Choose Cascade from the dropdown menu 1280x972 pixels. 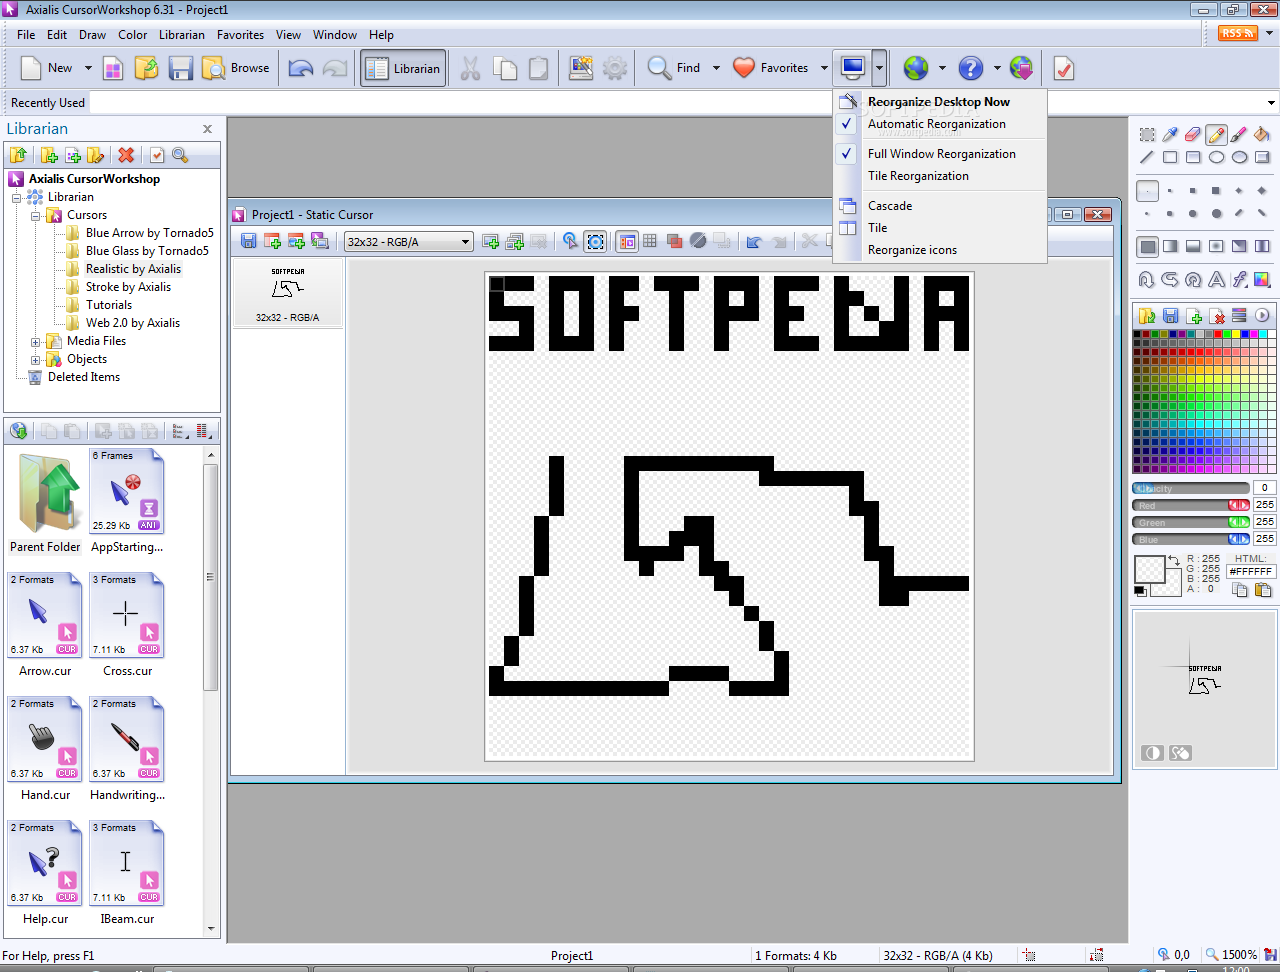coord(890,206)
